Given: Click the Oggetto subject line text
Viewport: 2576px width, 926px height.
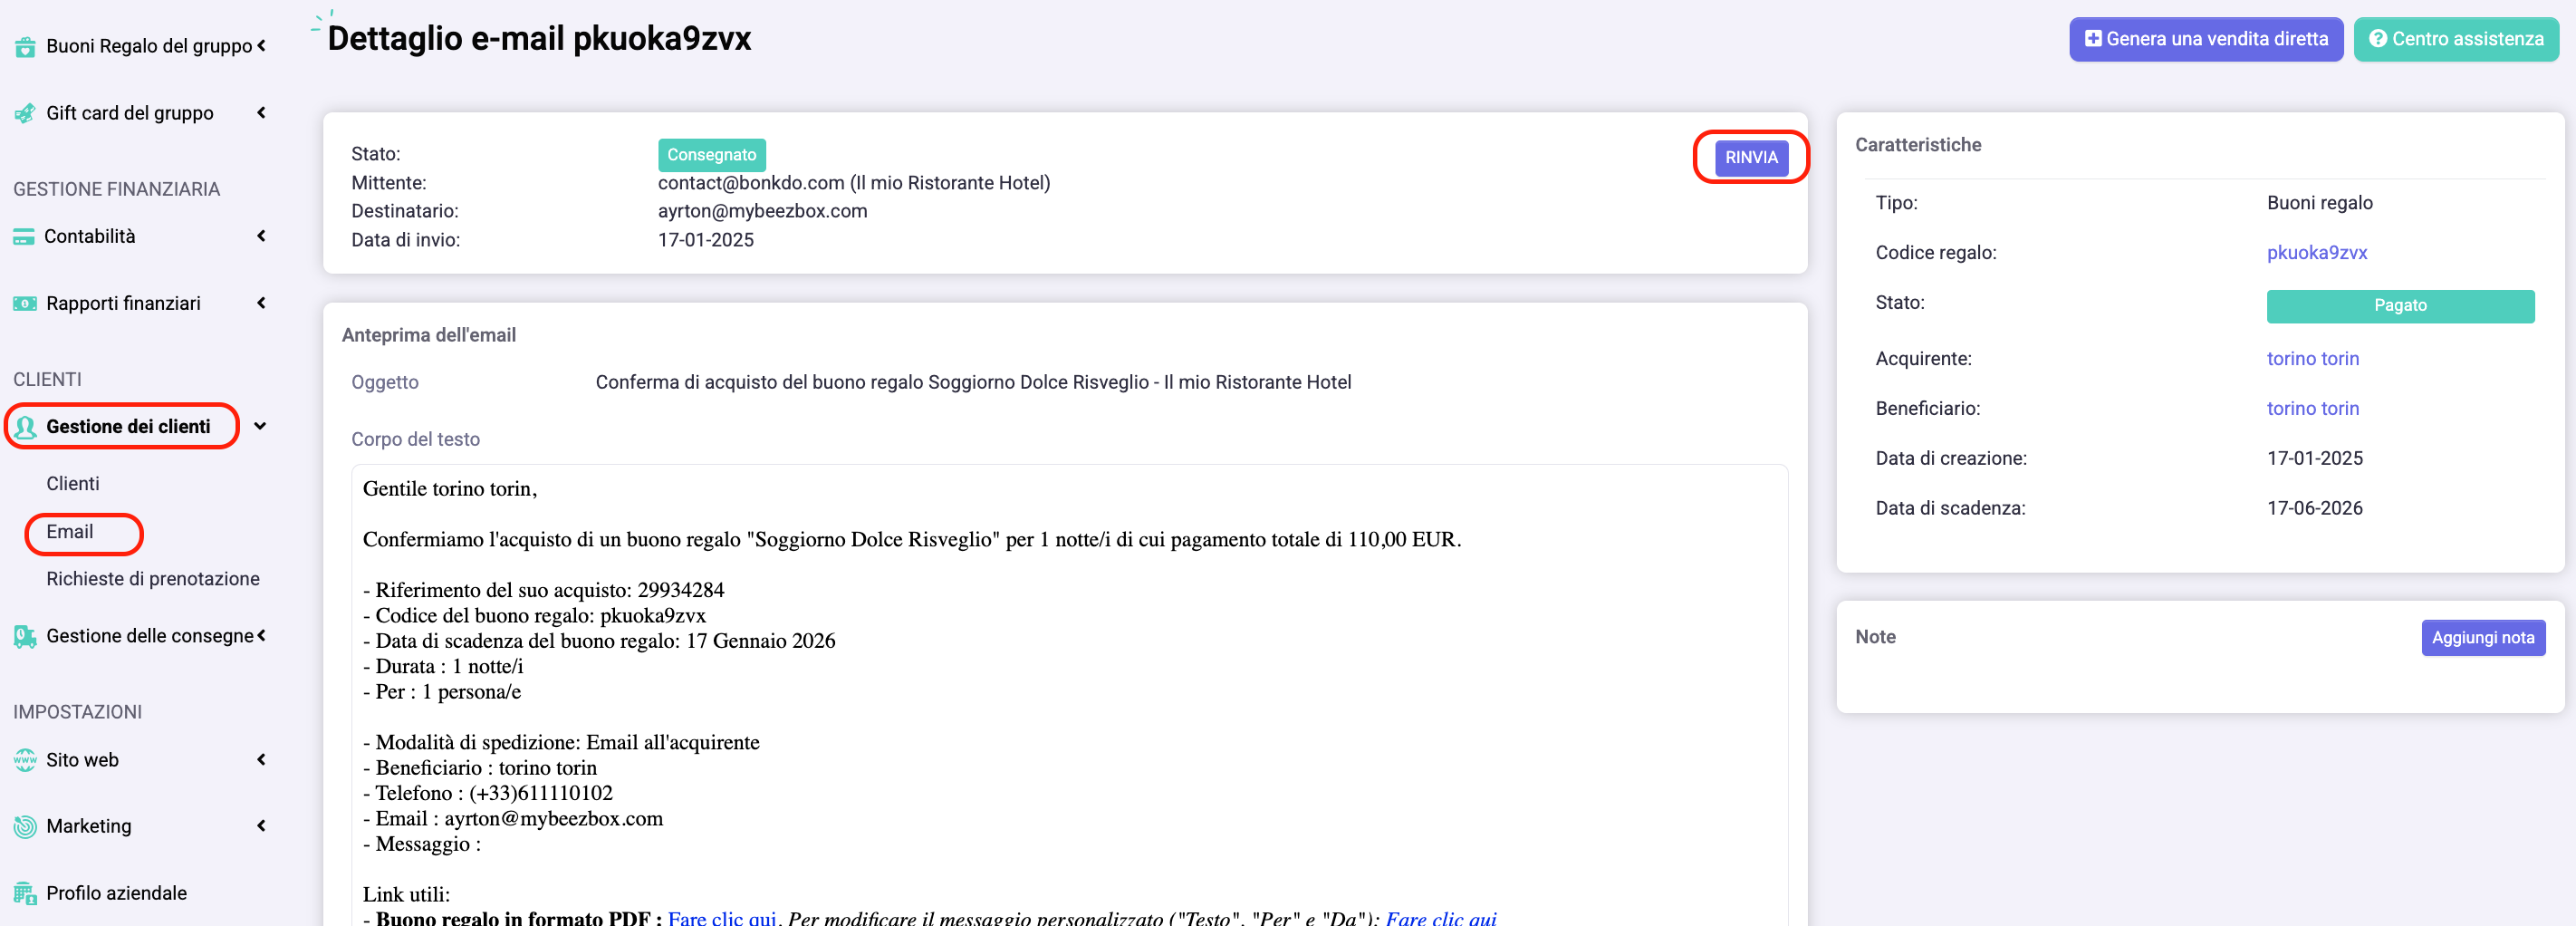Looking at the screenshot, I should point(973,383).
